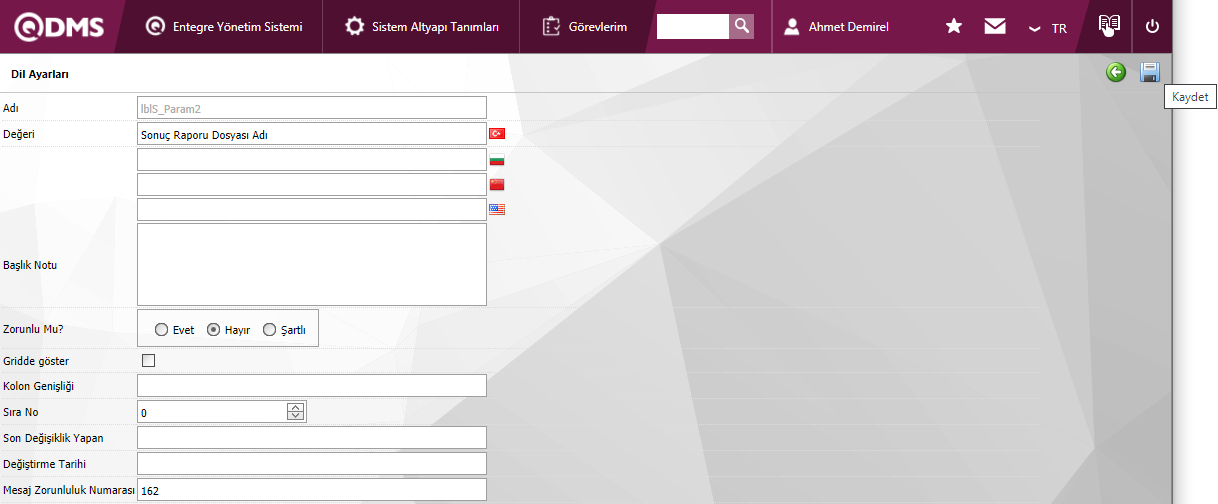This screenshot has width=1218, height=504.
Task: Click the power logout icon
Action: (1152, 27)
